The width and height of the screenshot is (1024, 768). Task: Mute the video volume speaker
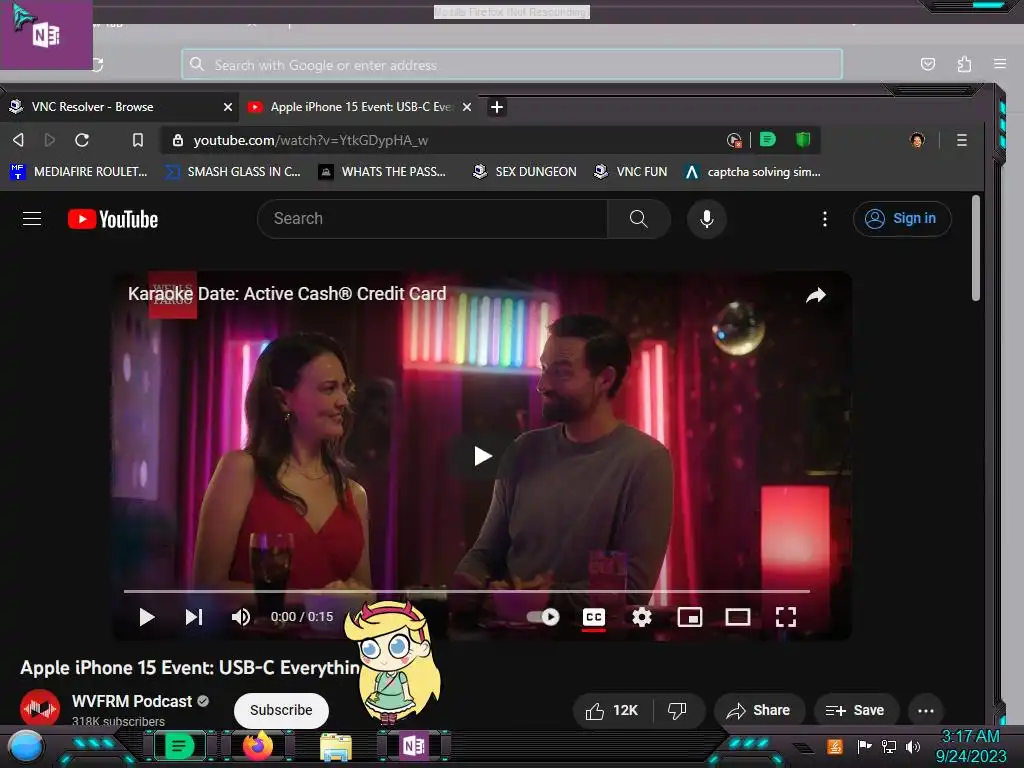pyautogui.click(x=240, y=617)
